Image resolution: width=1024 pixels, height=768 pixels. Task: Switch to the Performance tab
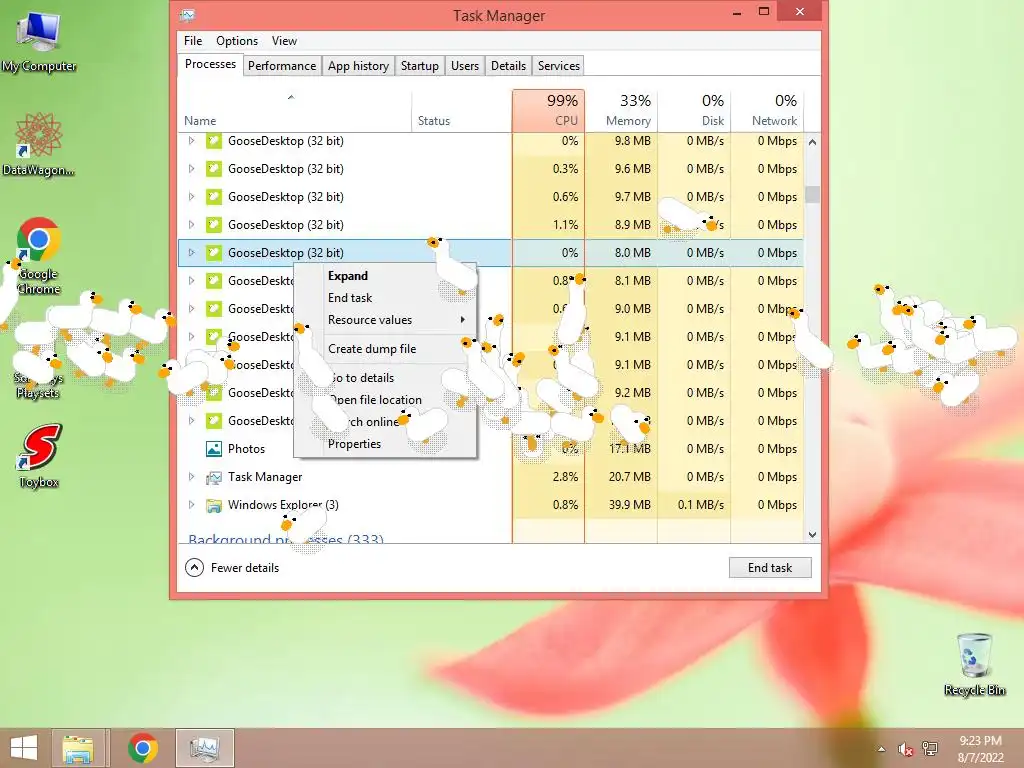click(x=282, y=66)
